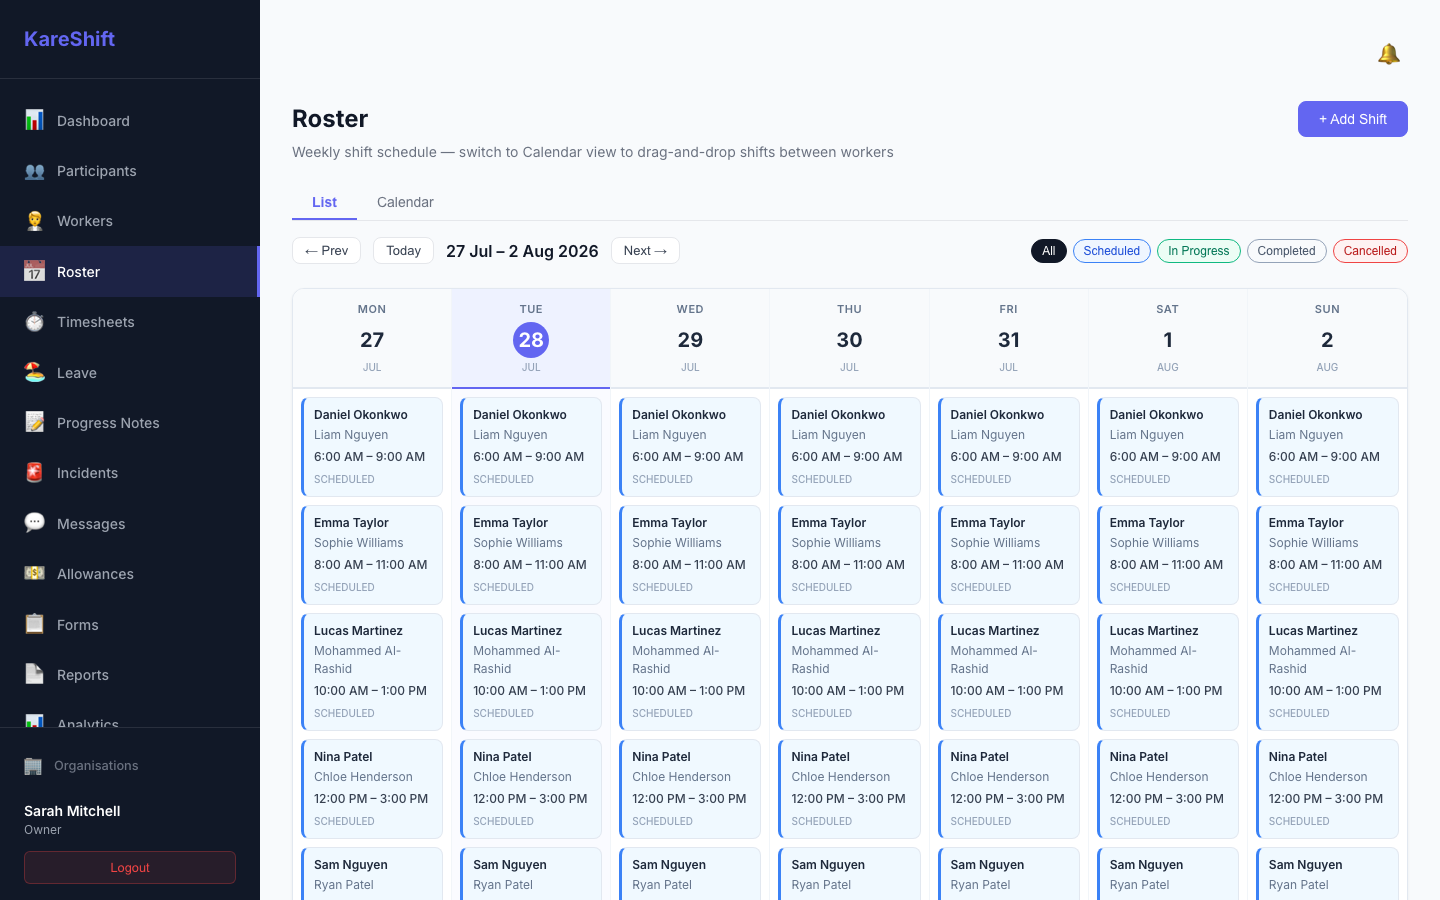This screenshot has width=1440, height=900.
Task: Switch to the List tab
Action: 324,202
